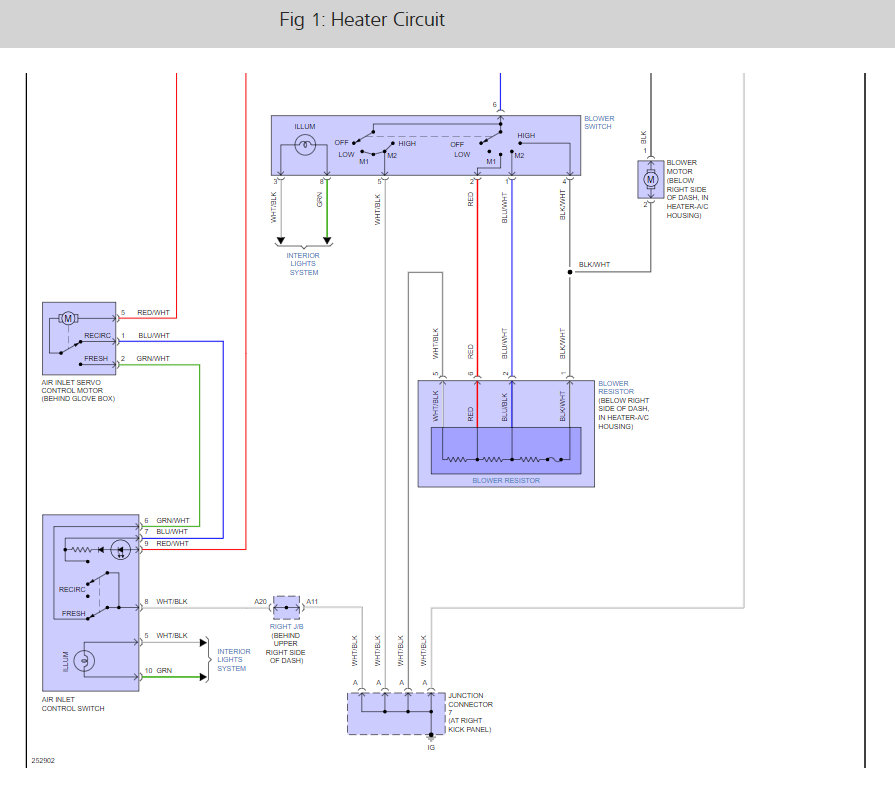Select the ILLUM lamp symbol in the blower switch
The height and width of the screenshot is (791, 895).
(x=305, y=144)
